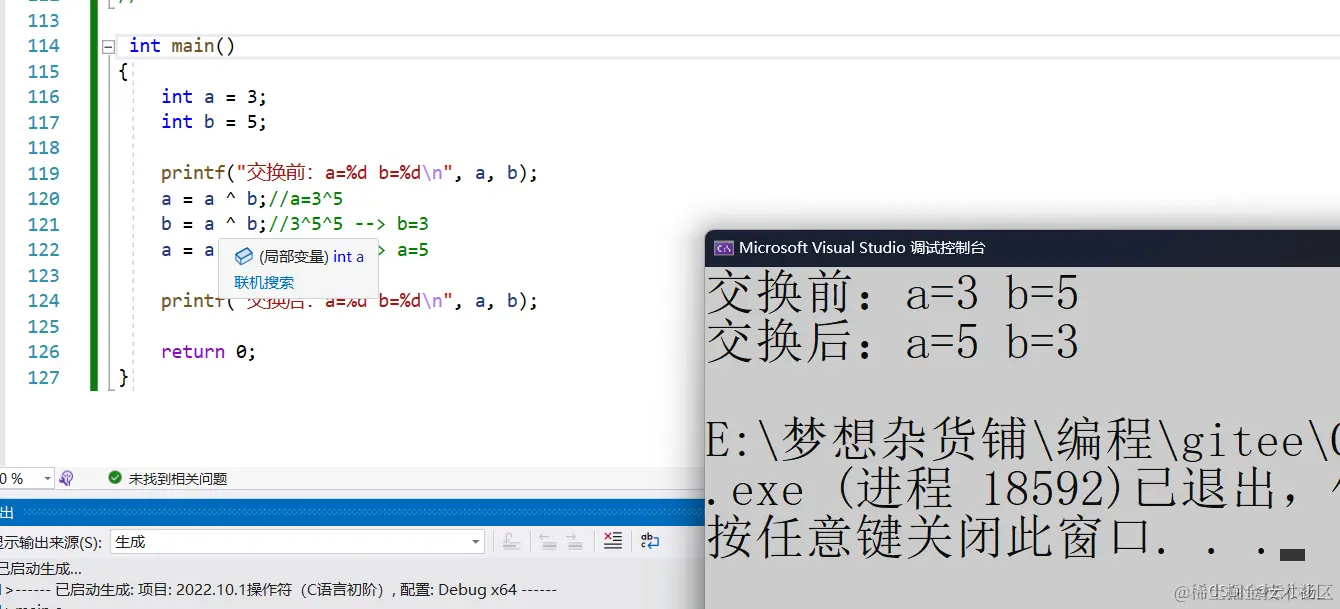The image size is (1340, 609).
Task: Click the 联机搜索 link in tooltip
Action: pyautogui.click(x=264, y=283)
